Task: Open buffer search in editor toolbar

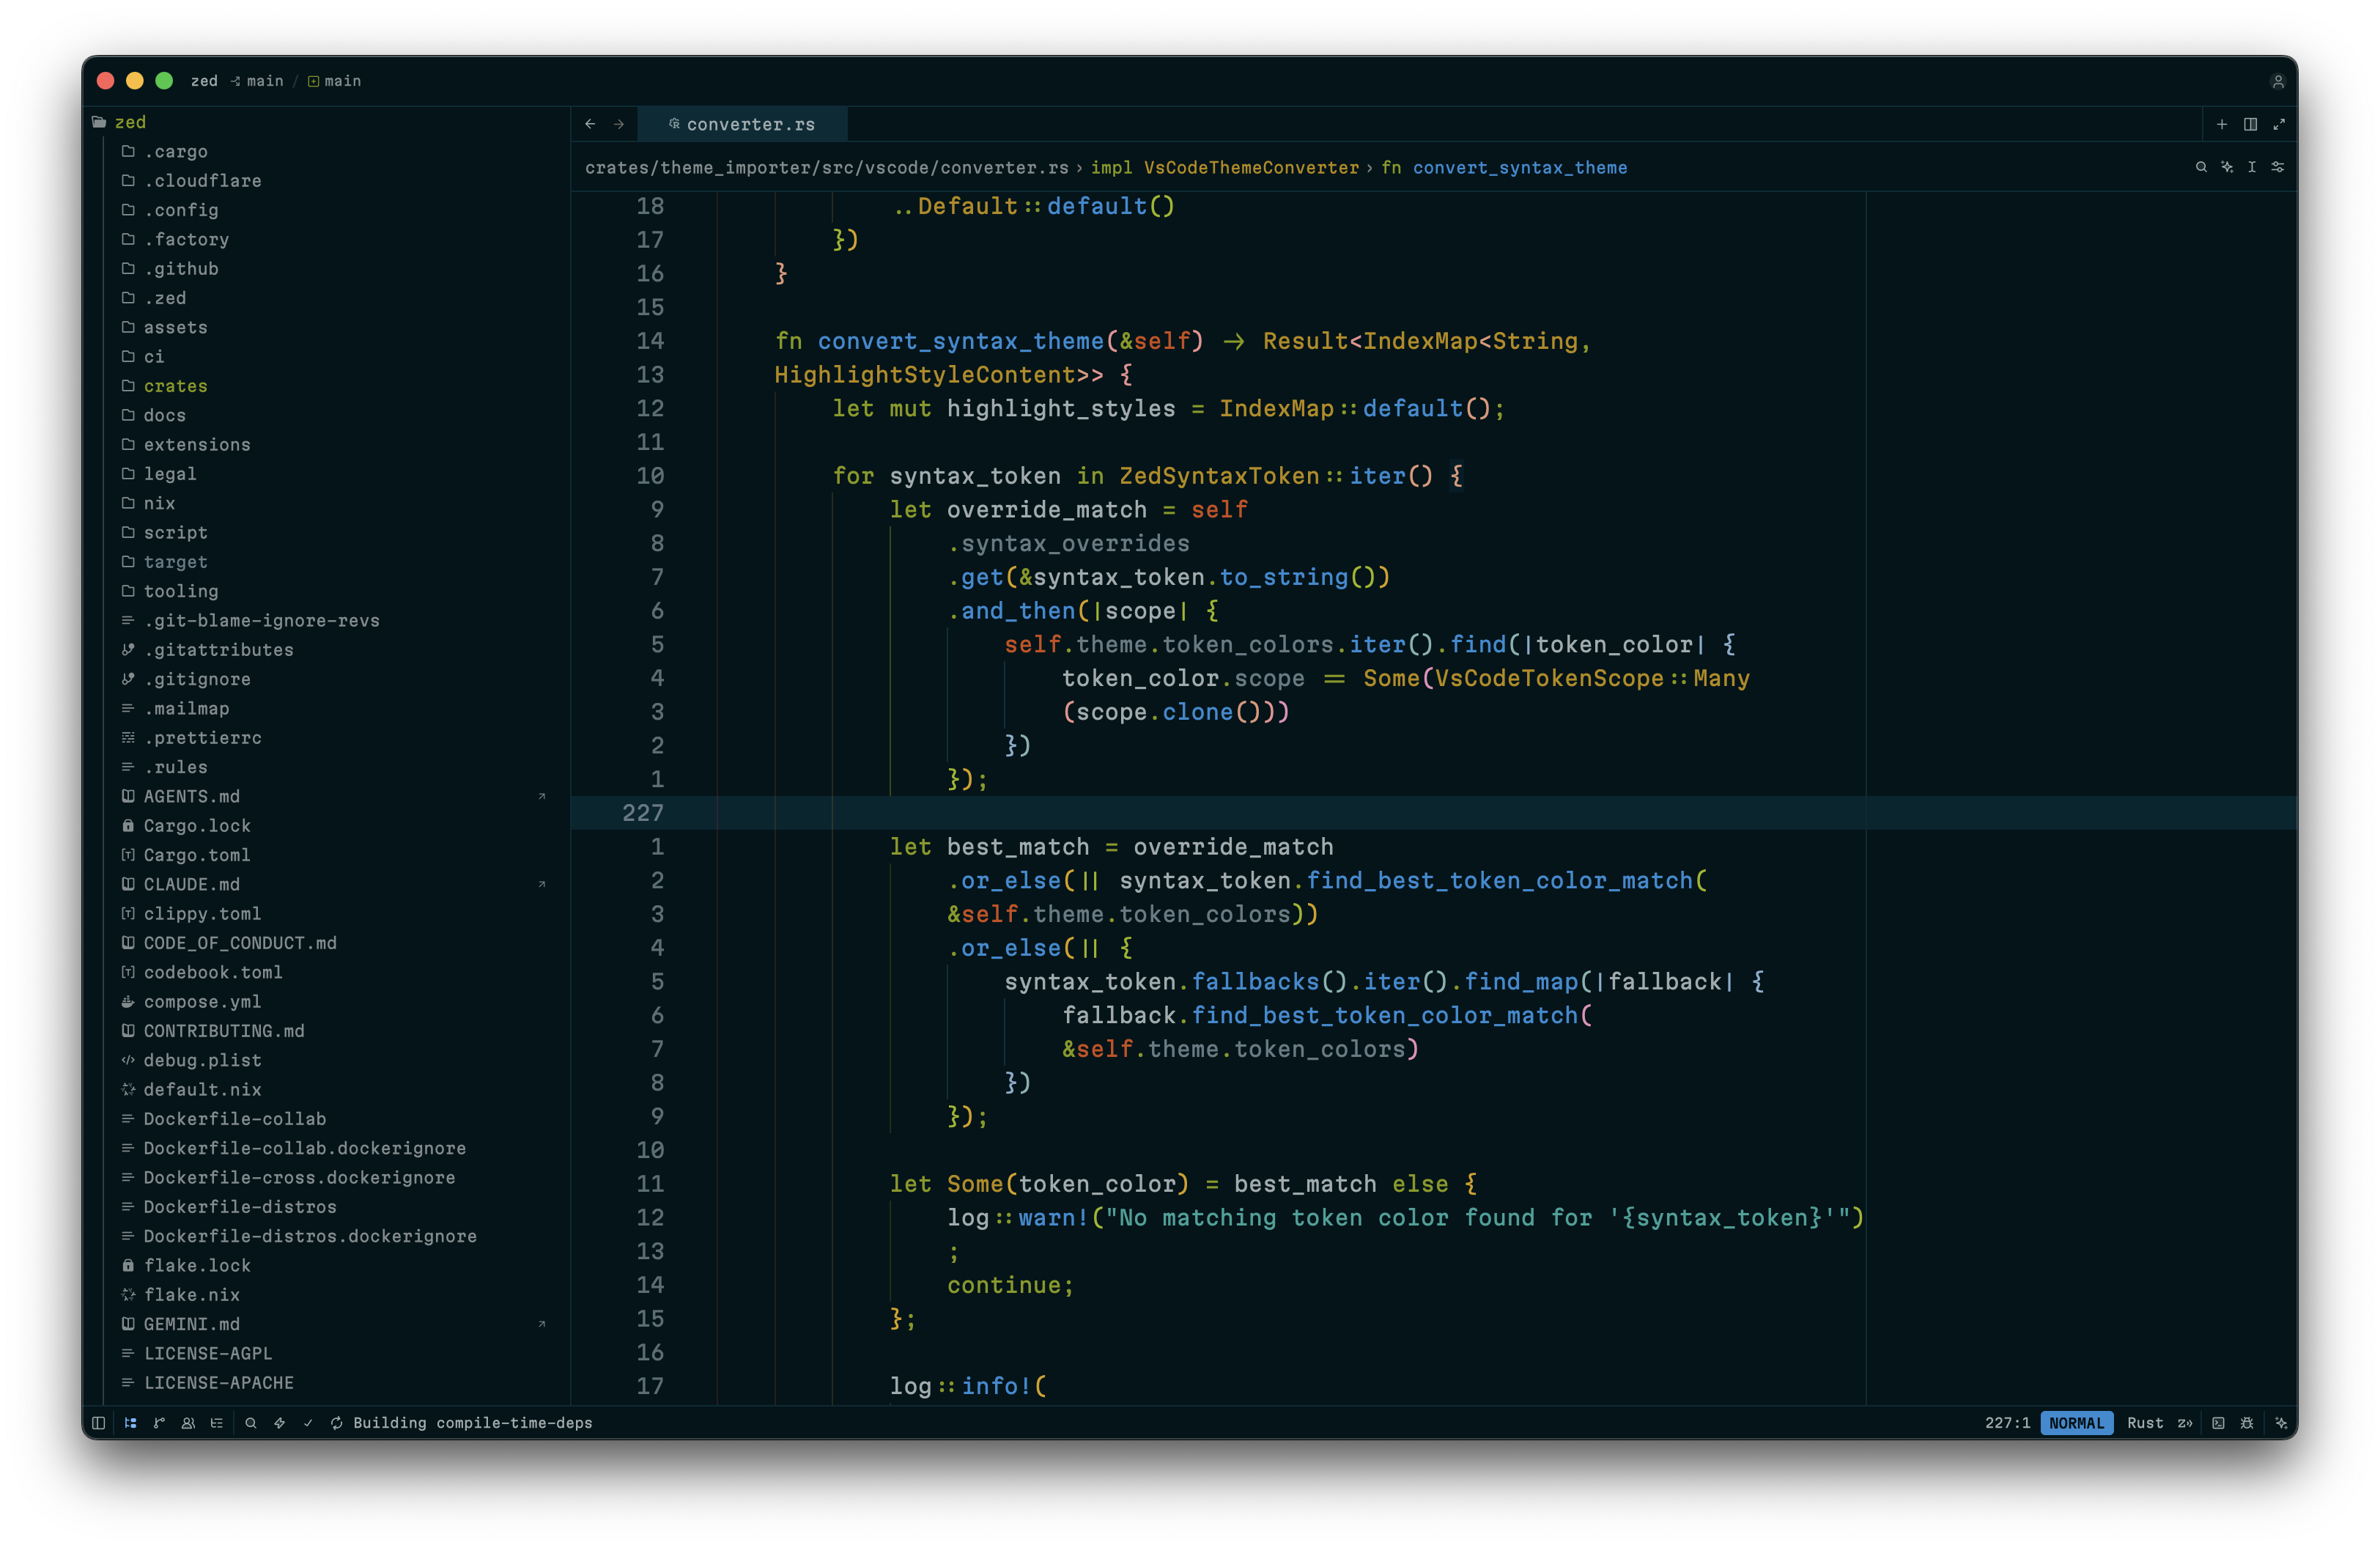Action: (x=2201, y=167)
